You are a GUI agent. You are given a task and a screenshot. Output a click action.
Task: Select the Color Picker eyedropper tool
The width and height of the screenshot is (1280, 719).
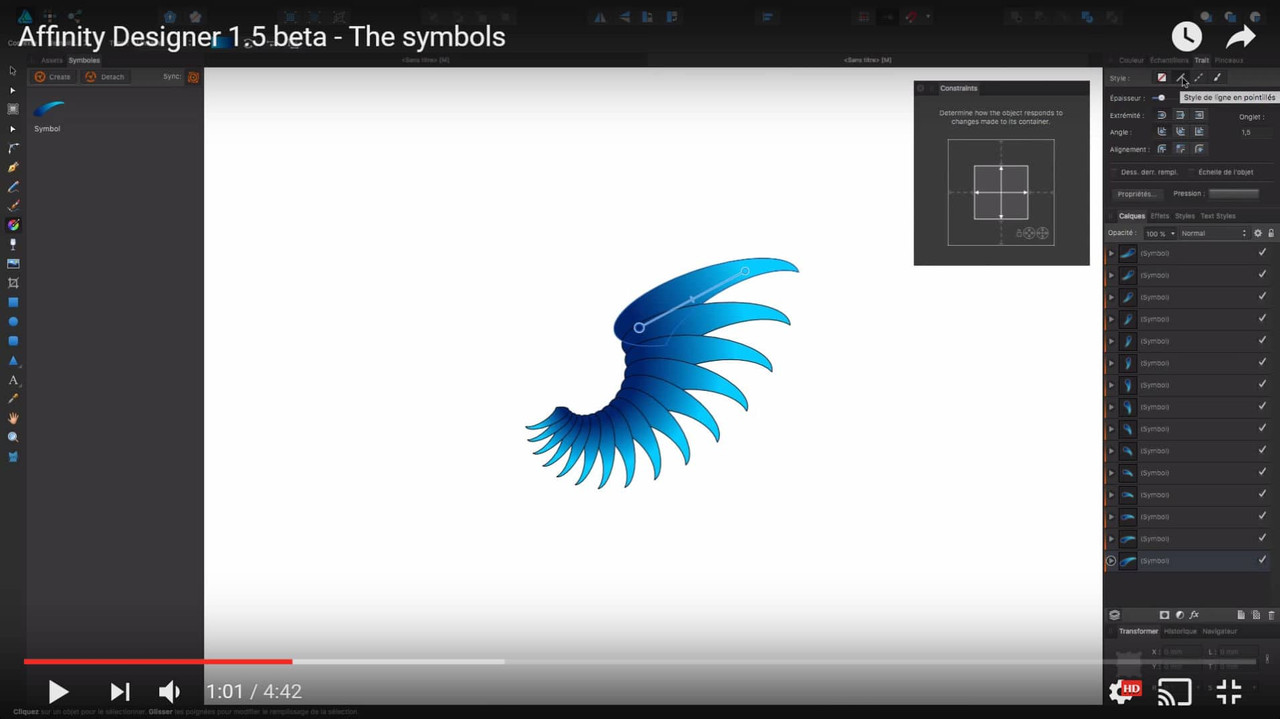pos(13,399)
